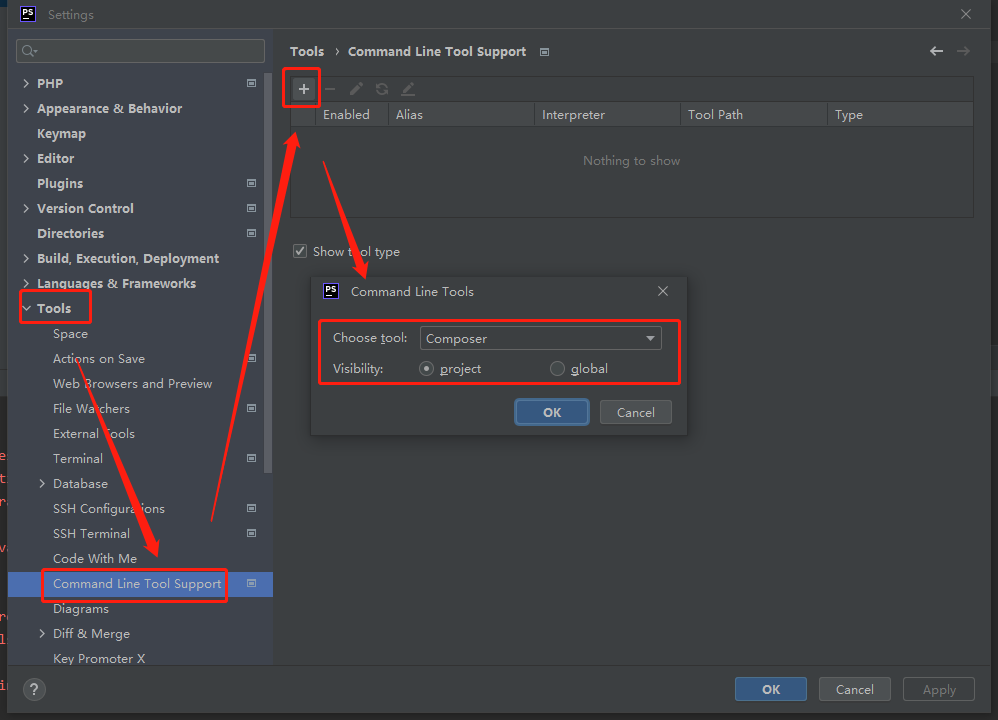
Task: Click the Add (+) tool button
Action: tap(304, 89)
